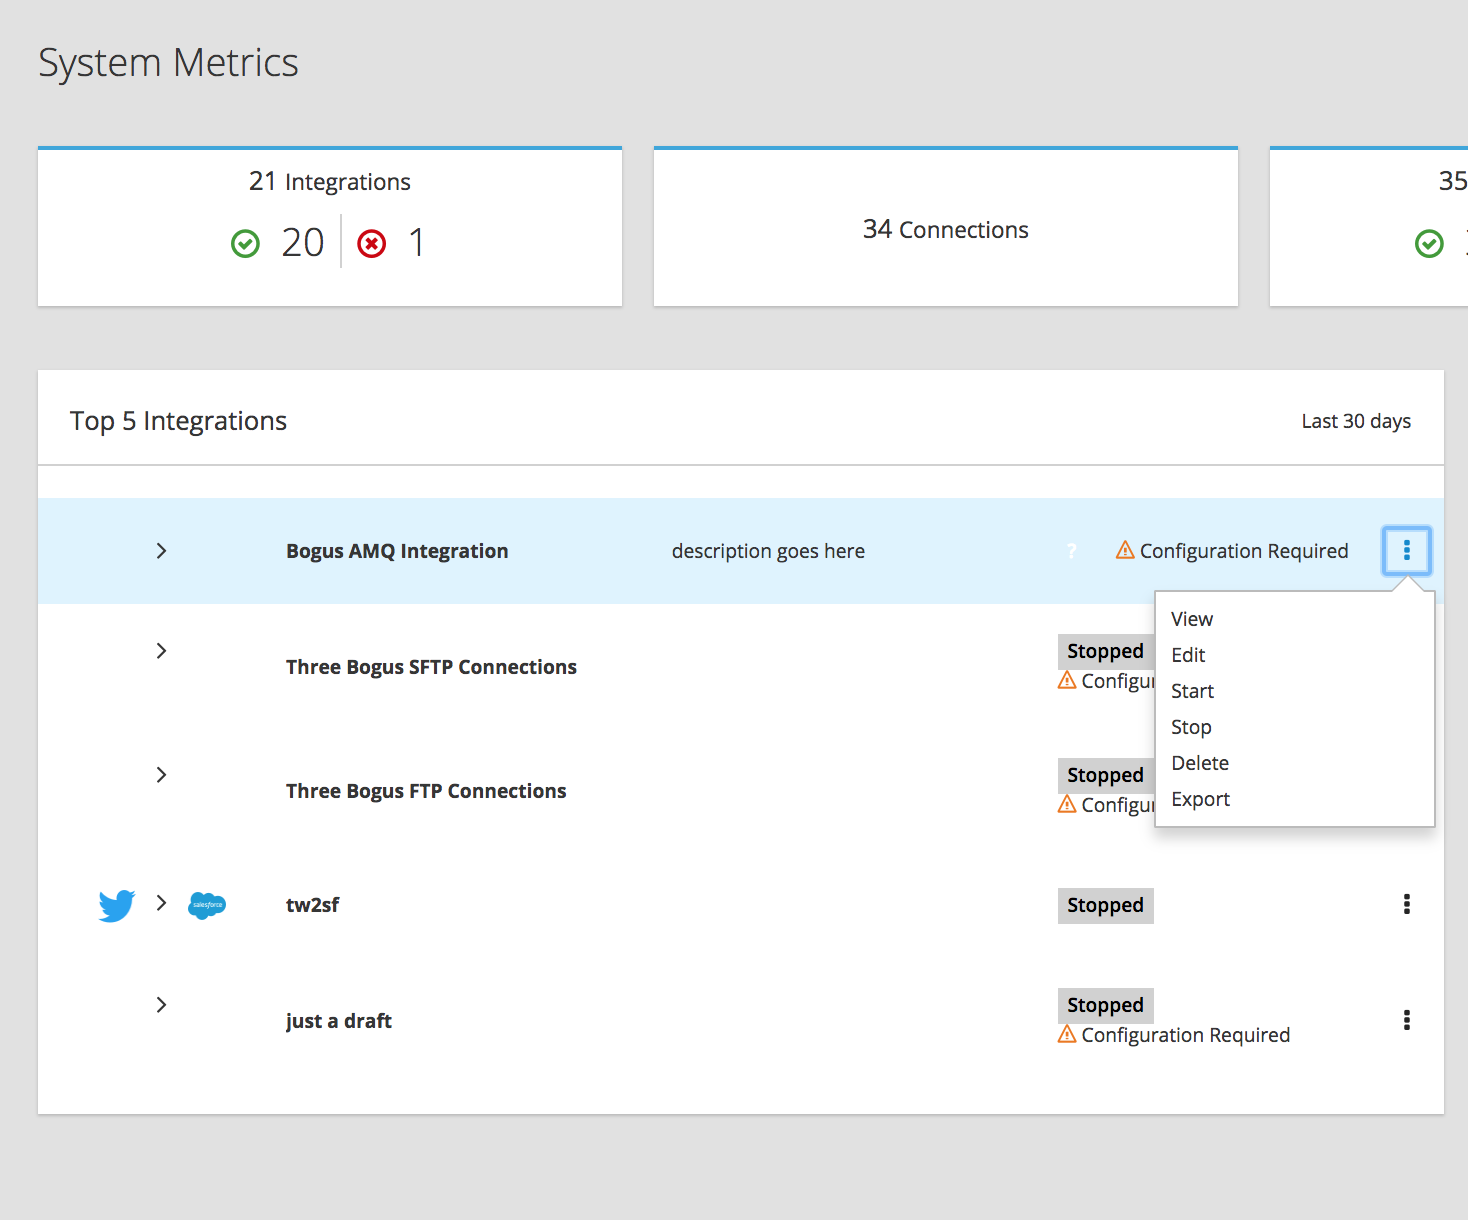Click the red error icon beside 1
Image resolution: width=1468 pixels, height=1220 pixels.
(372, 243)
